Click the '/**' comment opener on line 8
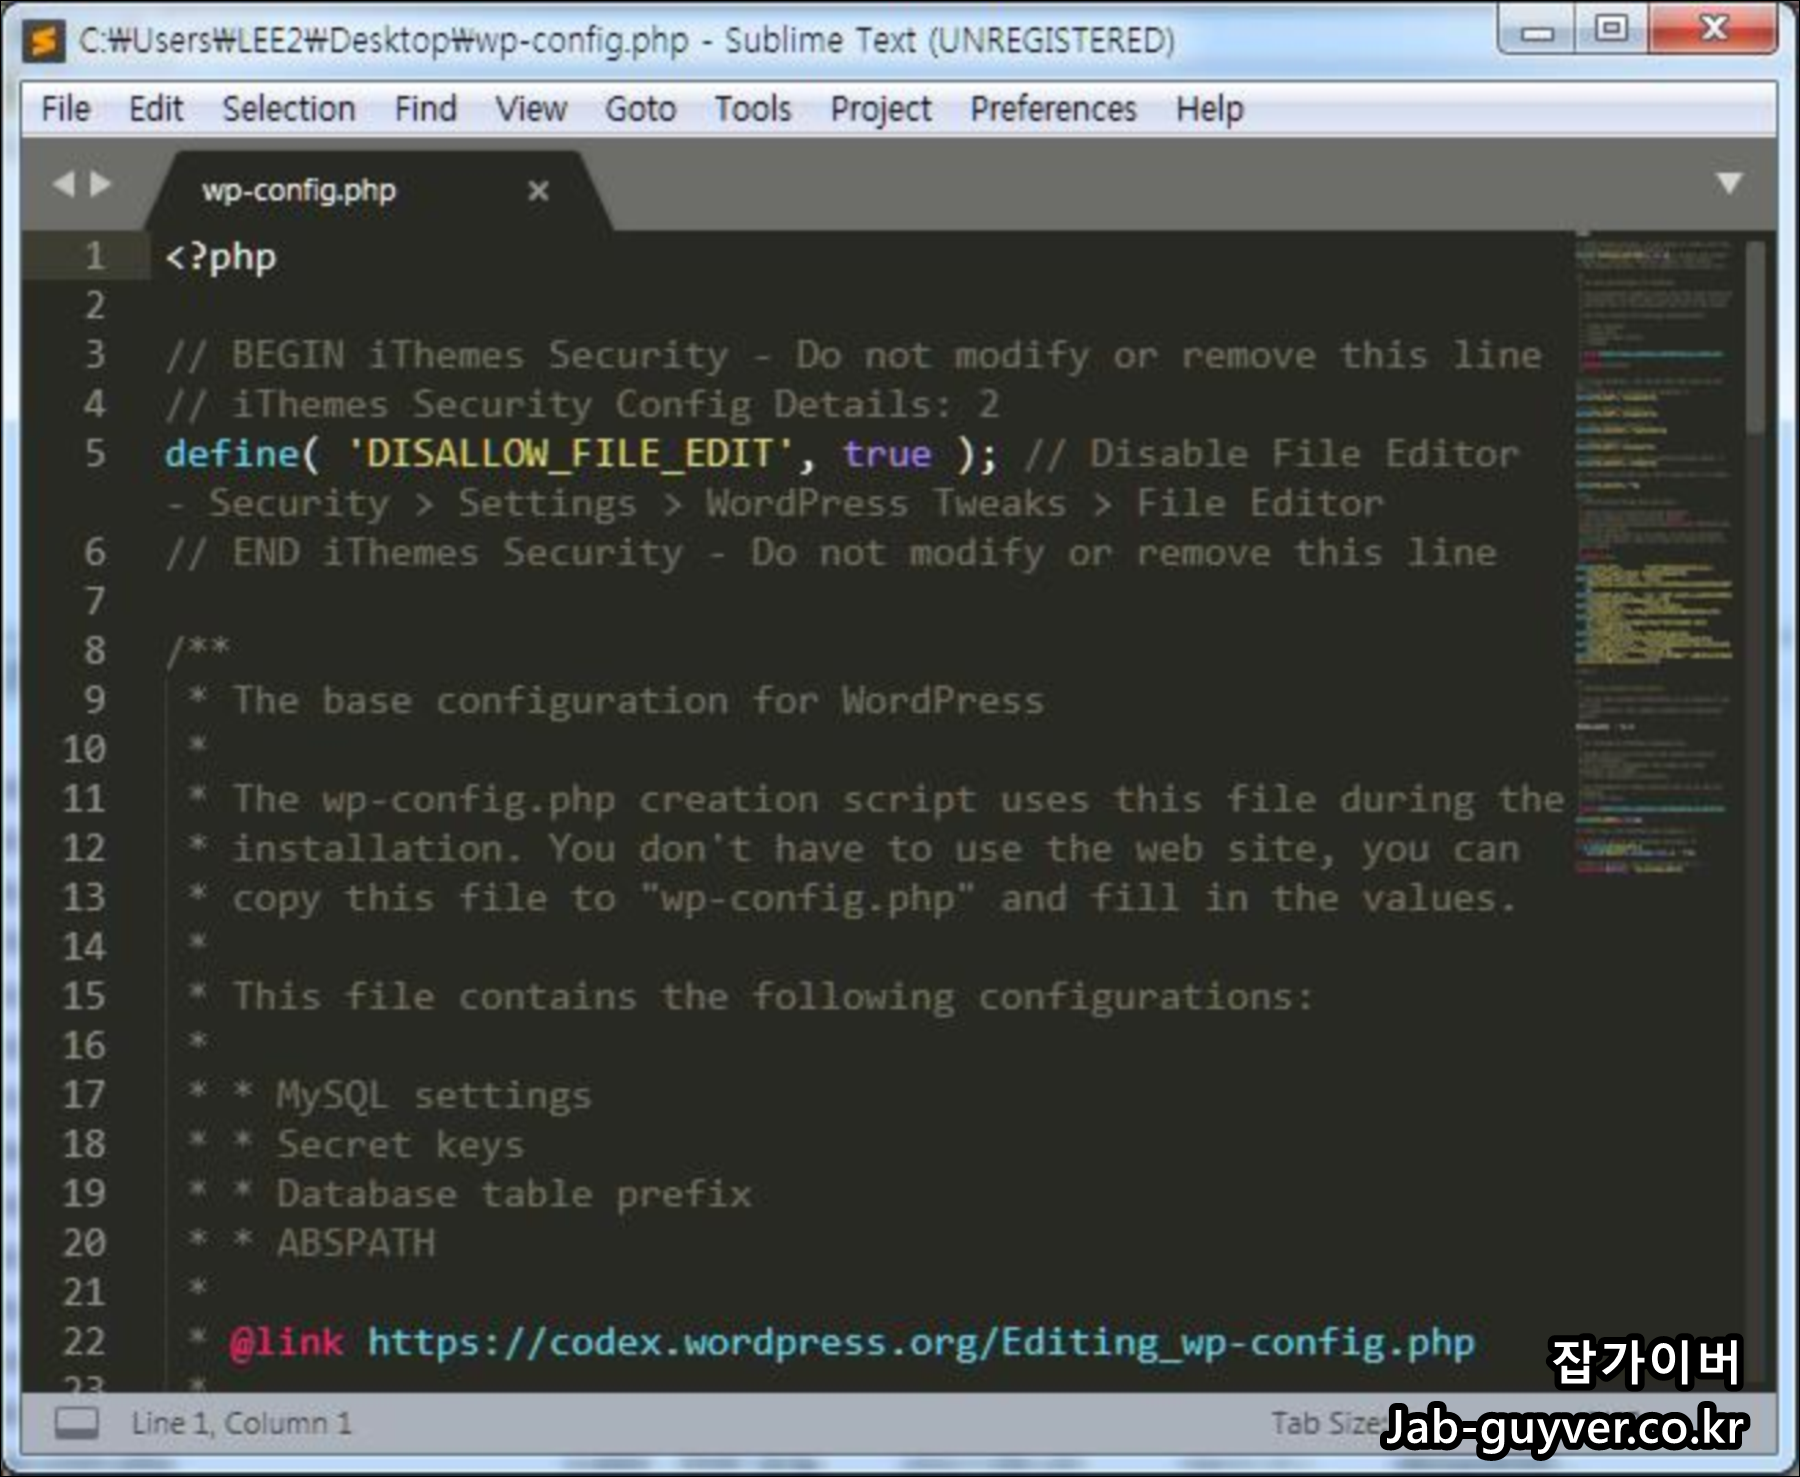1800x1477 pixels. click(198, 651)
